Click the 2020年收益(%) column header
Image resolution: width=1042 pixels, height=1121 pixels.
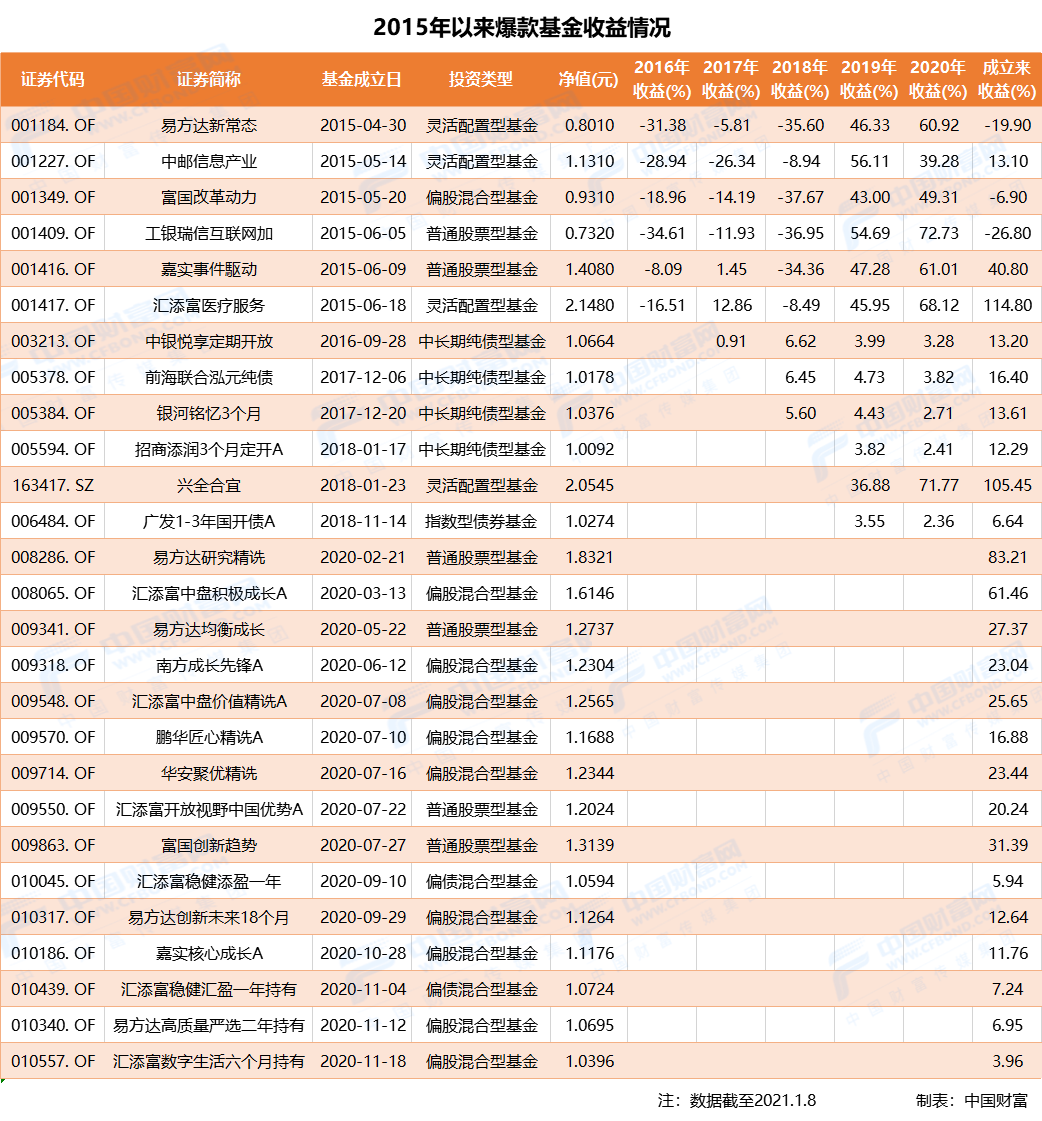click(938, 79)
